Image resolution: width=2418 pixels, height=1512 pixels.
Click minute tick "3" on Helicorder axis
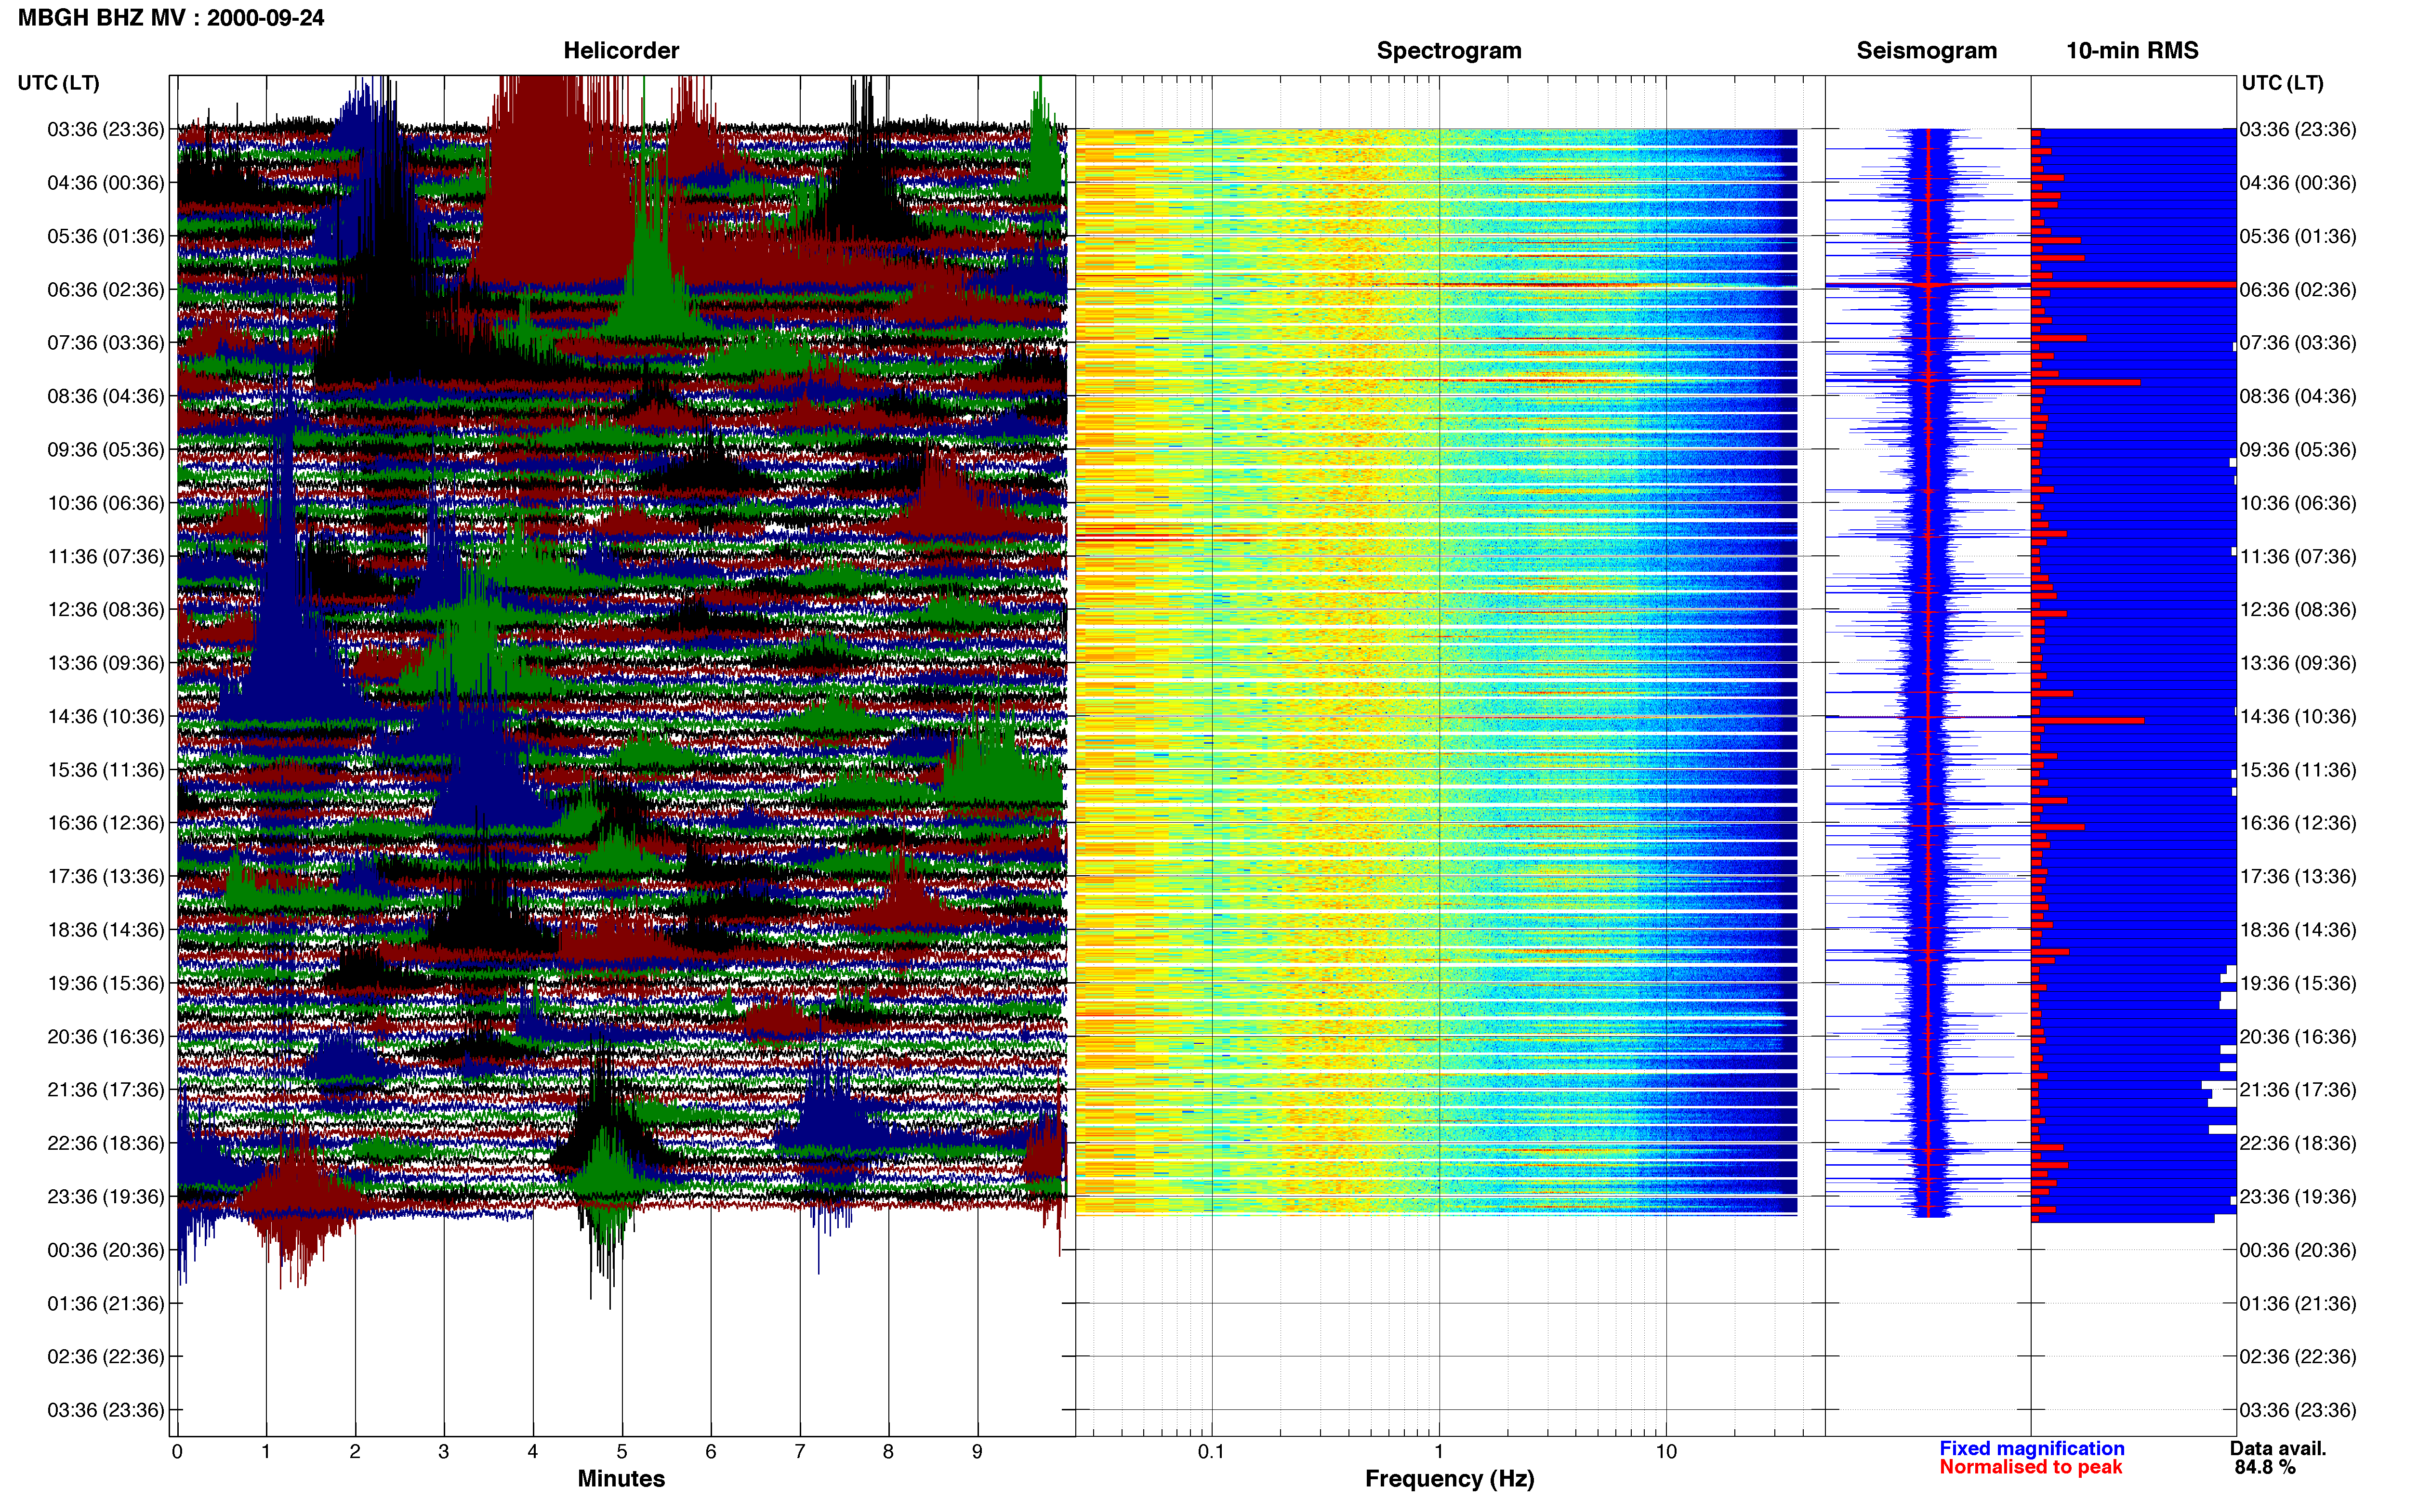(444, 1452)
